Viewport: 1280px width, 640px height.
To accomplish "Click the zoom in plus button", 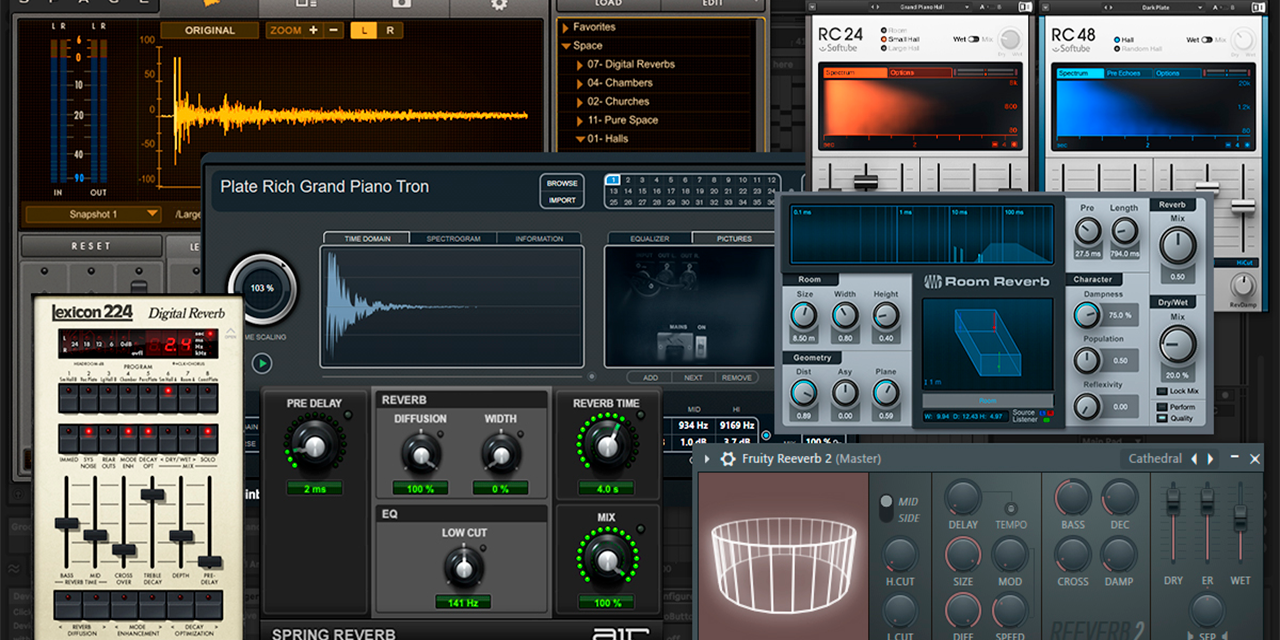I will 313,31.
